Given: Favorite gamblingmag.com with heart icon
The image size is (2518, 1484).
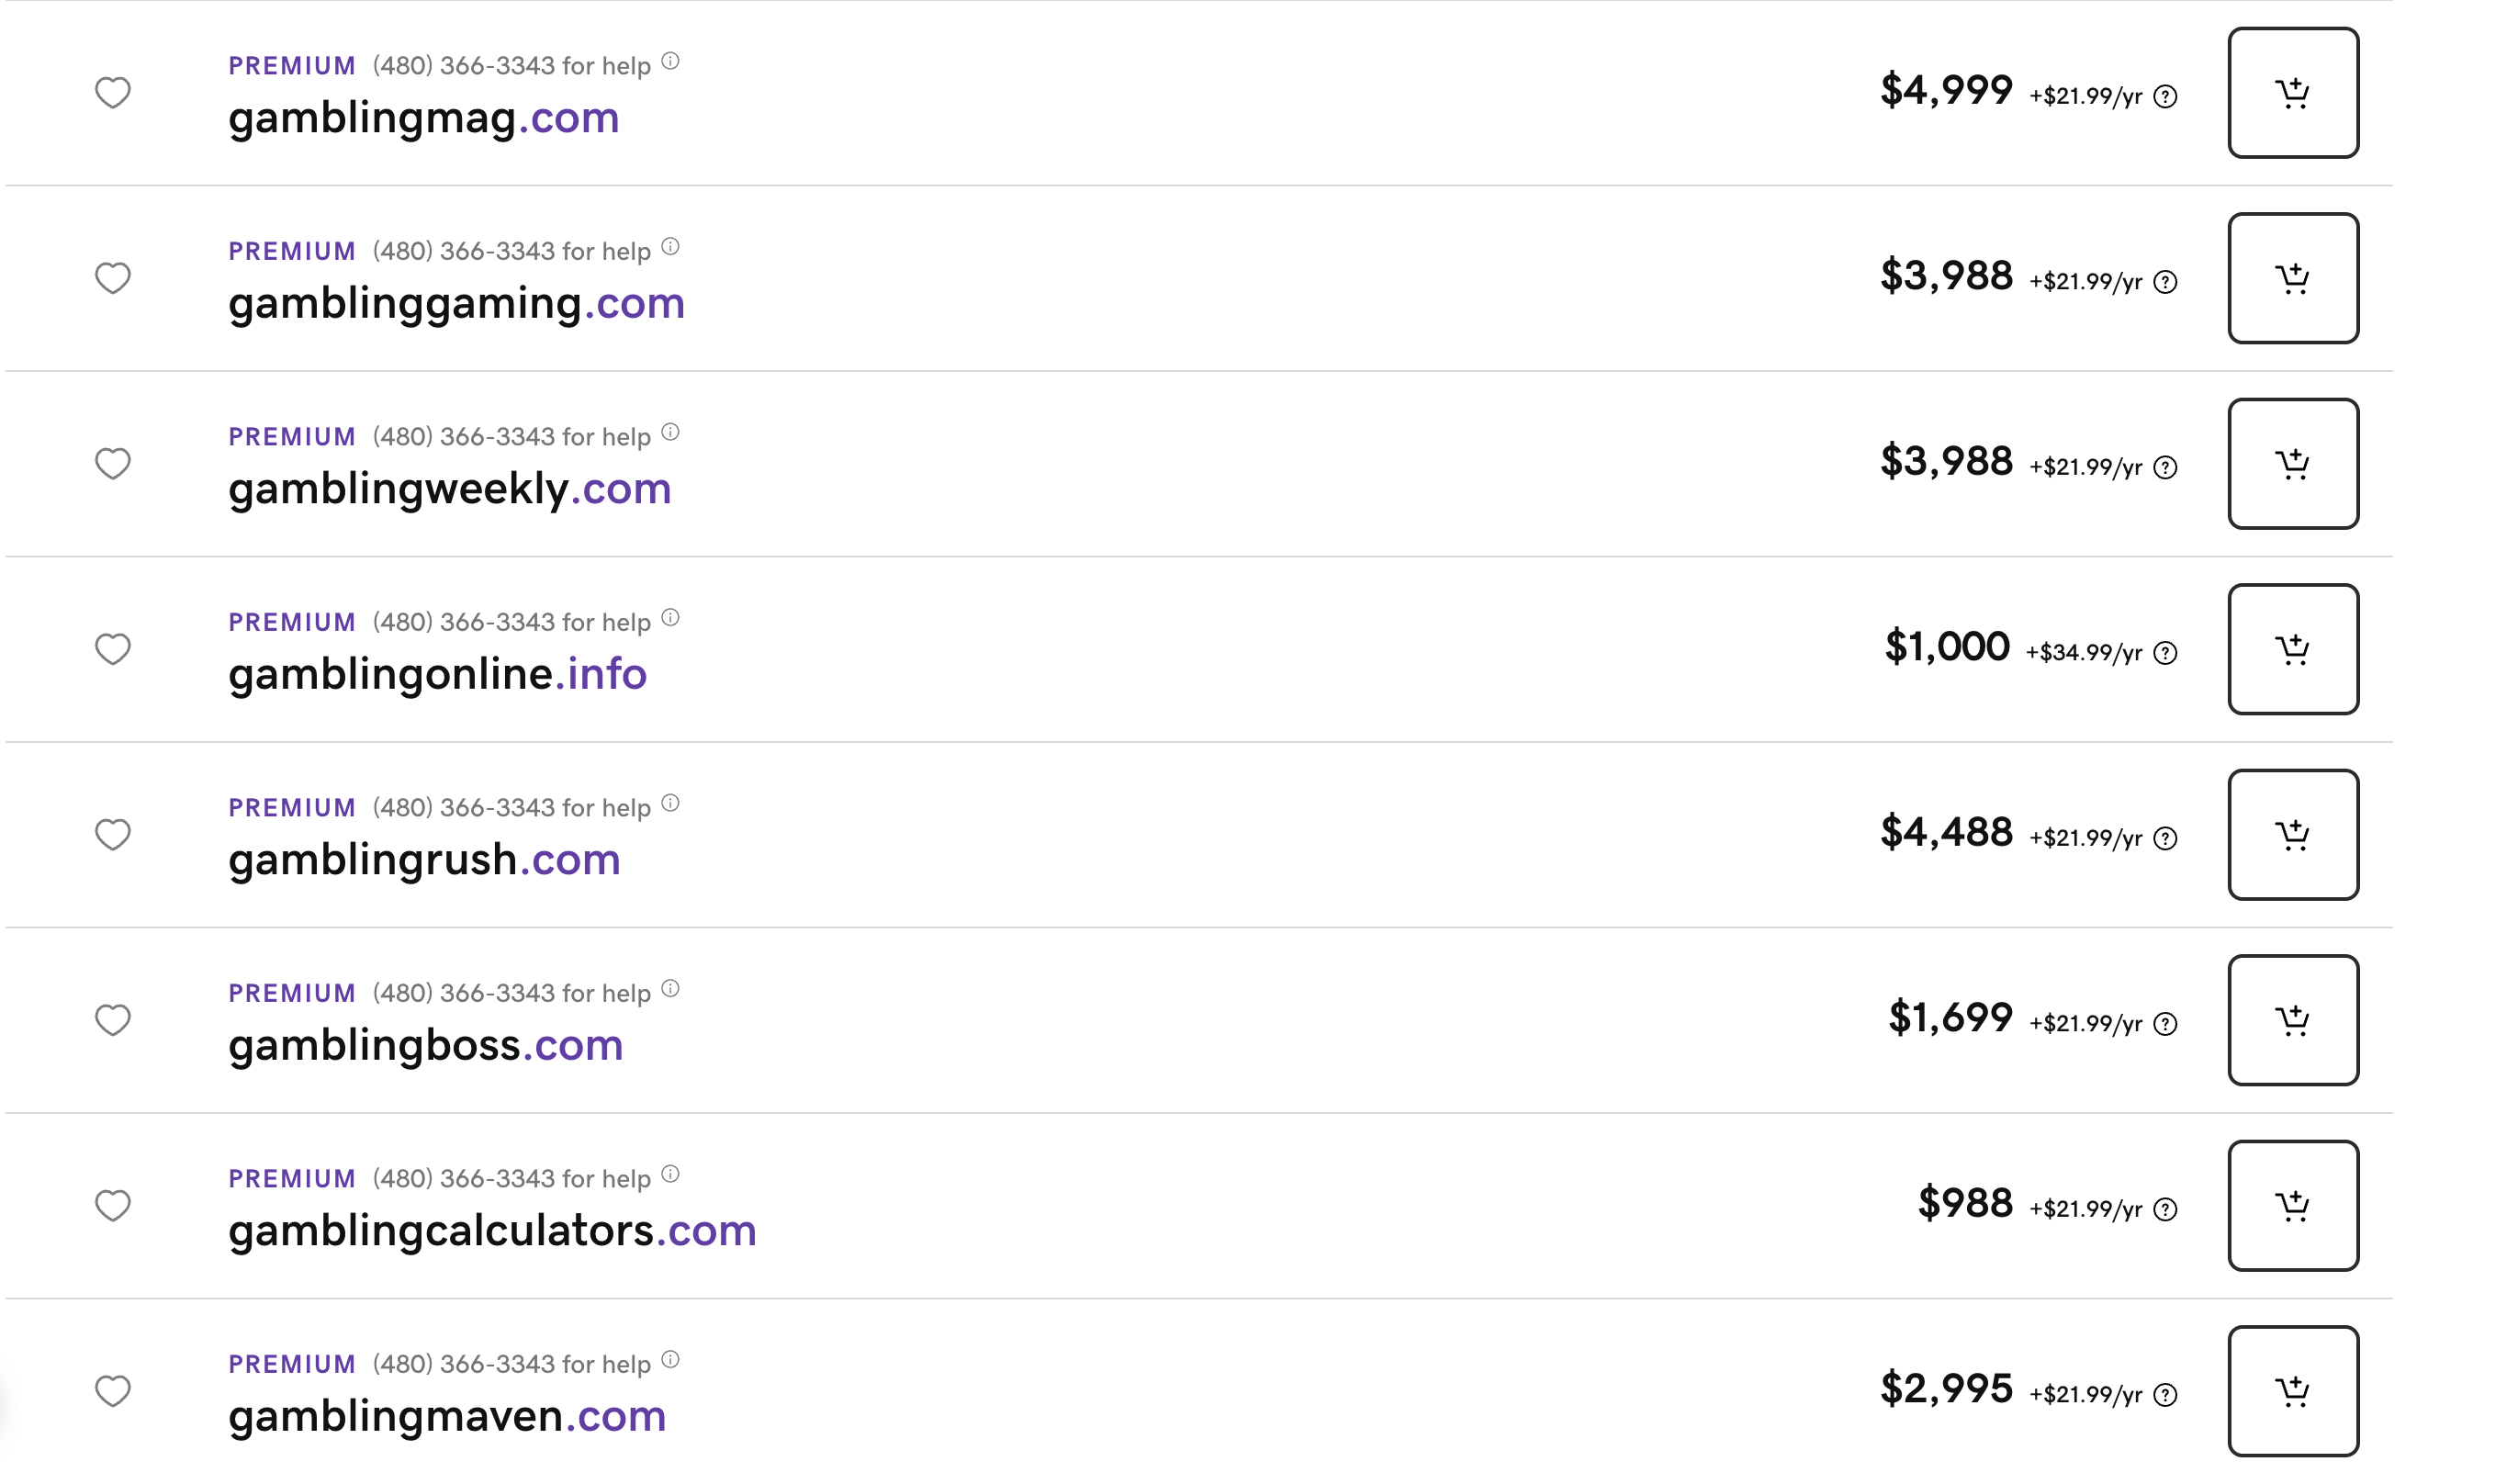Looking at the screenshot, I should pos(113,93).
